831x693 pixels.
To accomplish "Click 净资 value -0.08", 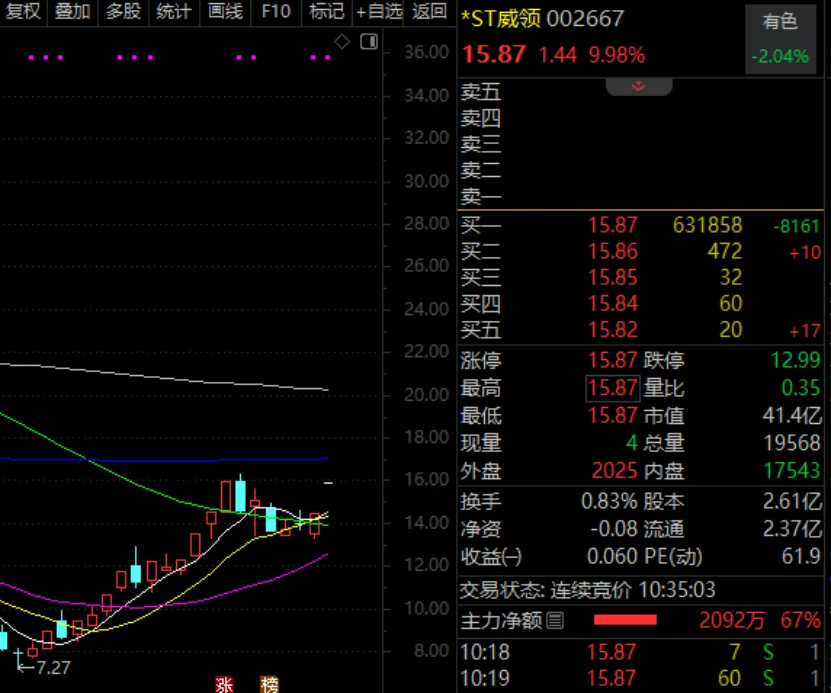I will click(x=614, y=529).
